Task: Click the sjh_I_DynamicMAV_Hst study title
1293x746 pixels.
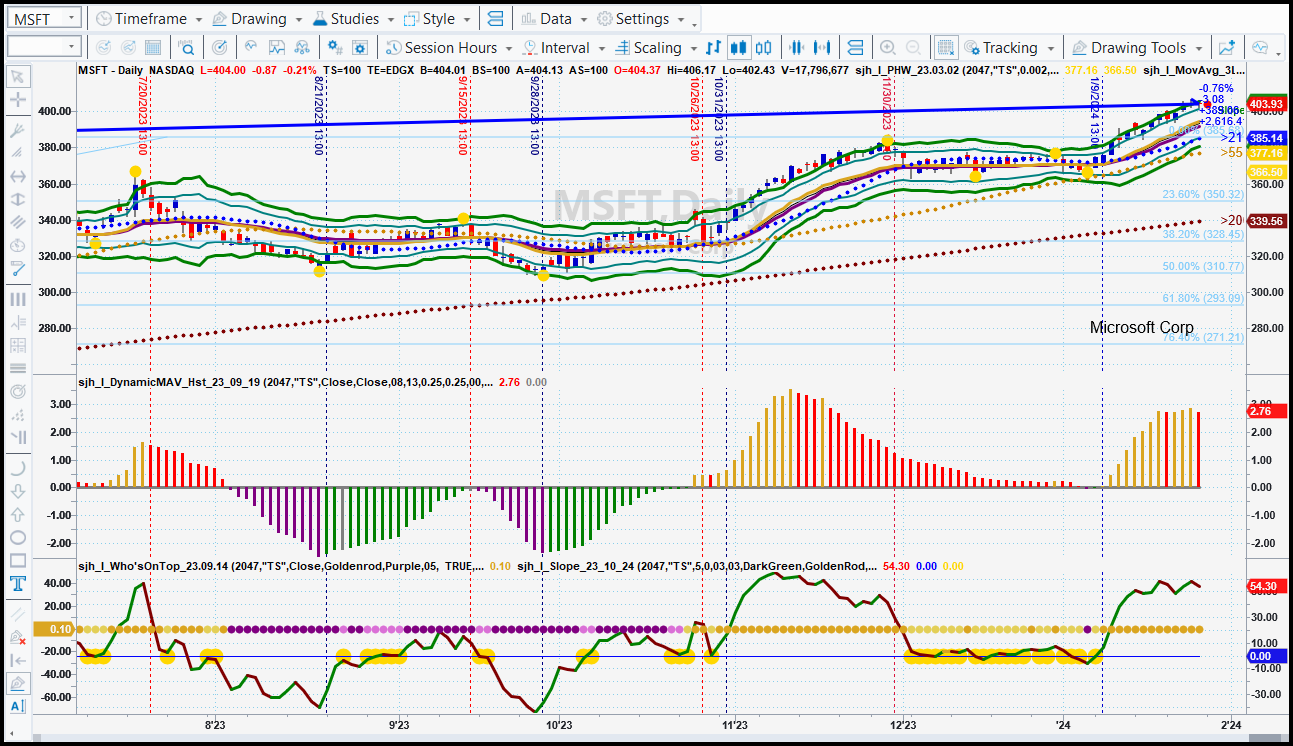Action: point(286,382)
